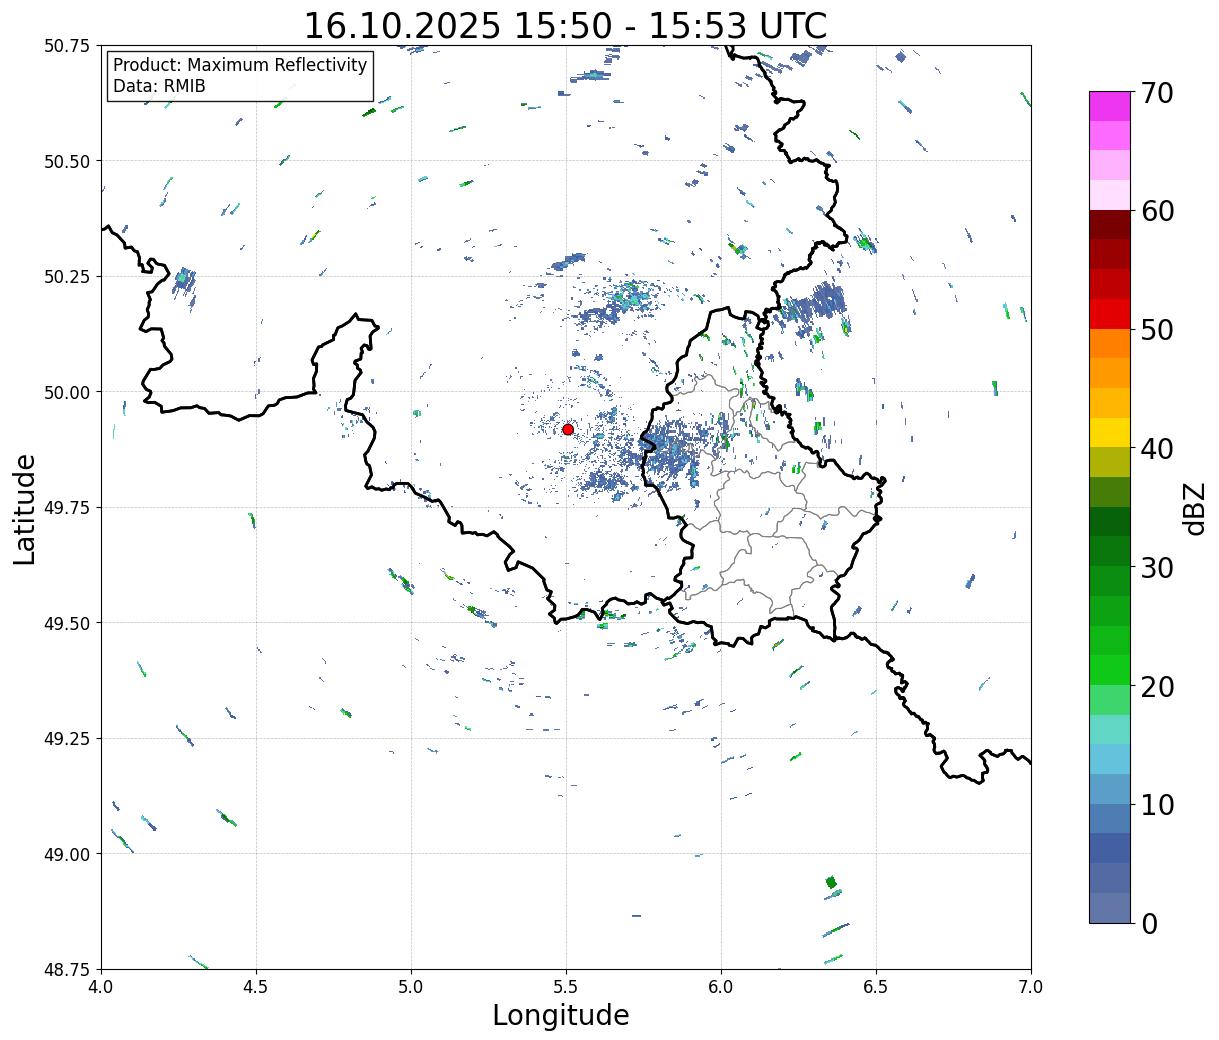Pick the bright magenta swatch atop the colorbar
Screen dimensions: 1219x1040
coord(1110,105)
